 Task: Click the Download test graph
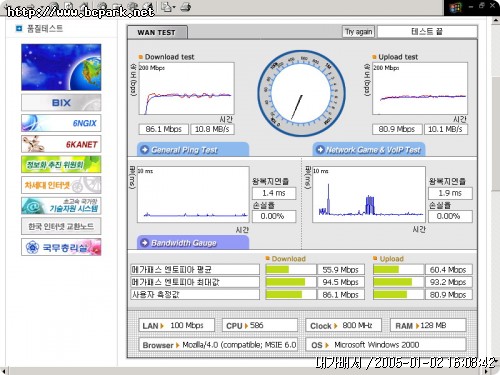186,89
